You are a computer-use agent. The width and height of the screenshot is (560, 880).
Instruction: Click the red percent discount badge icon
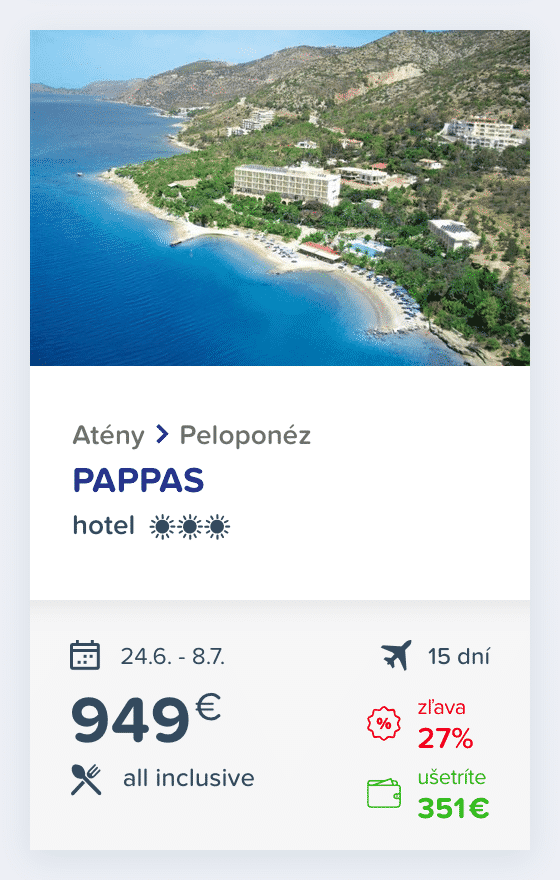click(384, 723)
